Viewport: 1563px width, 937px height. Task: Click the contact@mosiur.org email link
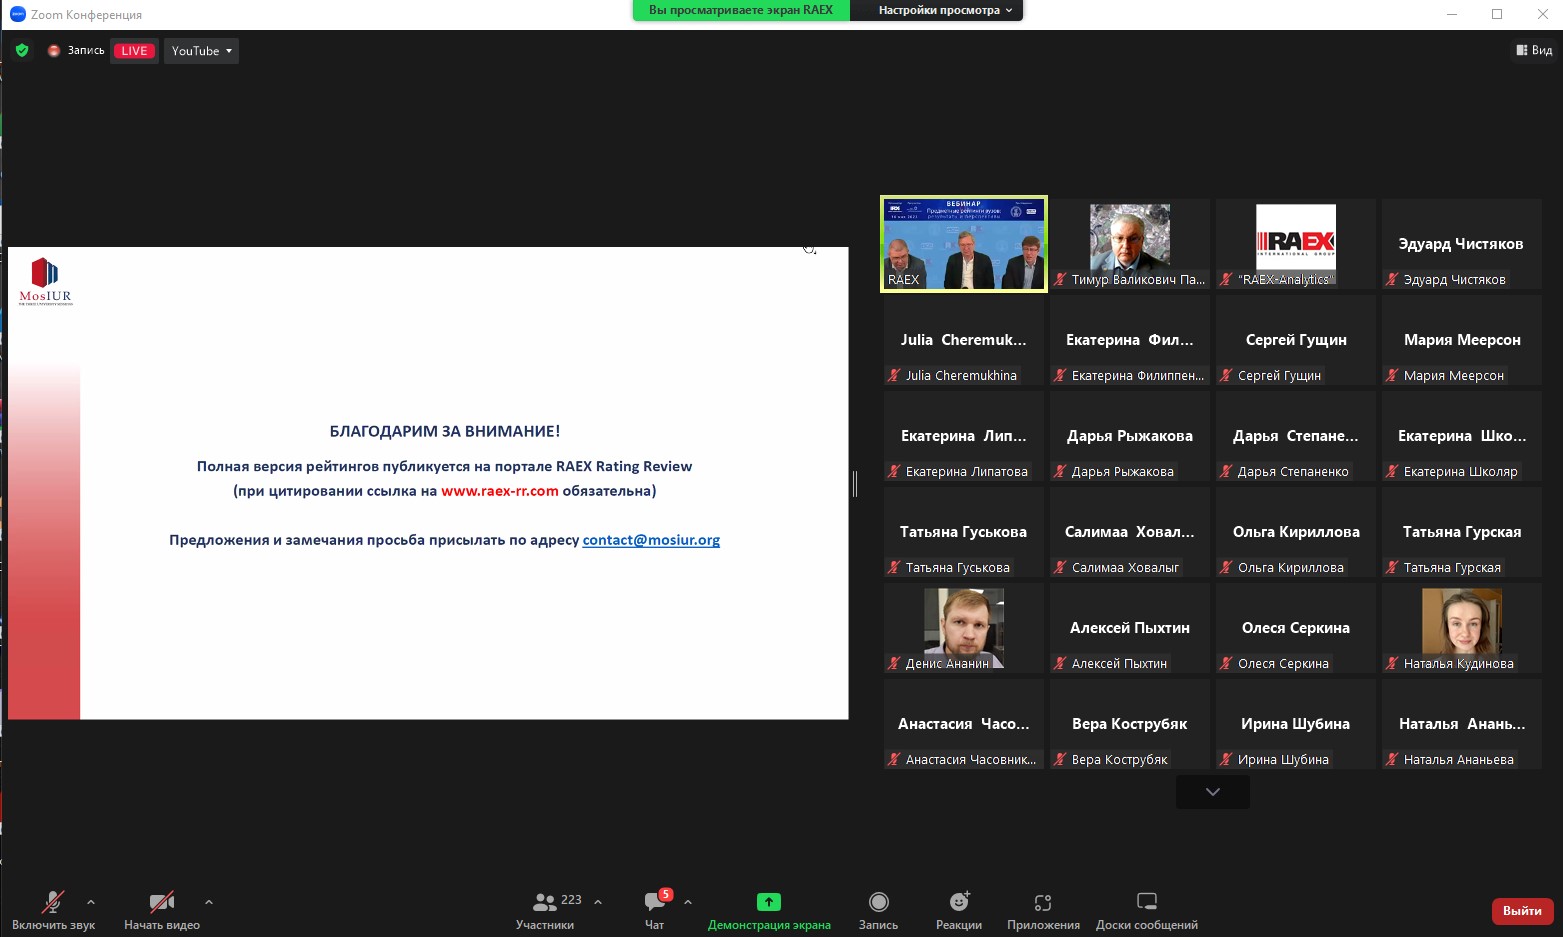(651, 540)
